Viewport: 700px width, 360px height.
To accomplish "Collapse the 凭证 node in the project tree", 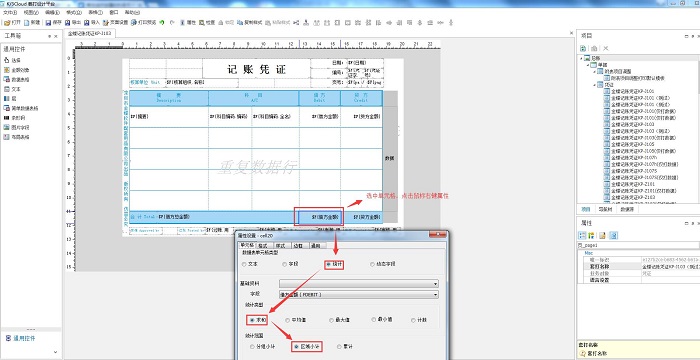I will coord(595,85).
